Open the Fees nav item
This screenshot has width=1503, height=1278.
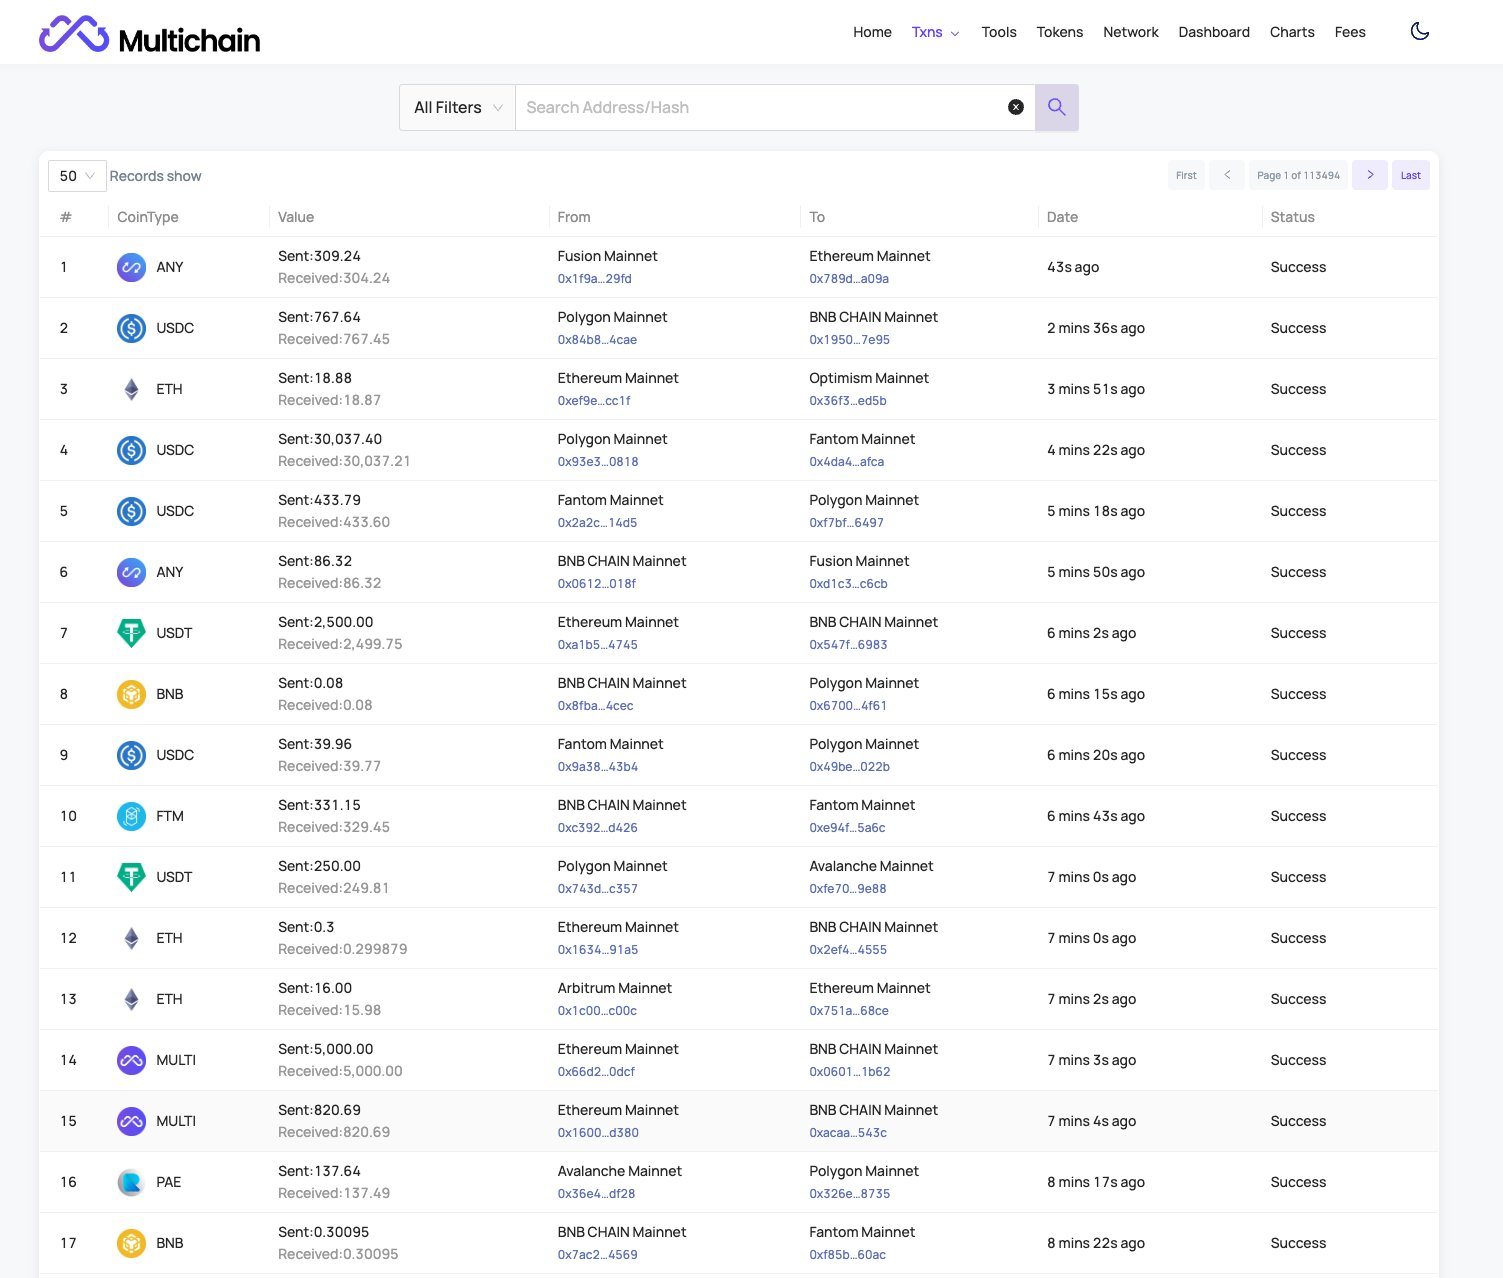point(1350,32)
